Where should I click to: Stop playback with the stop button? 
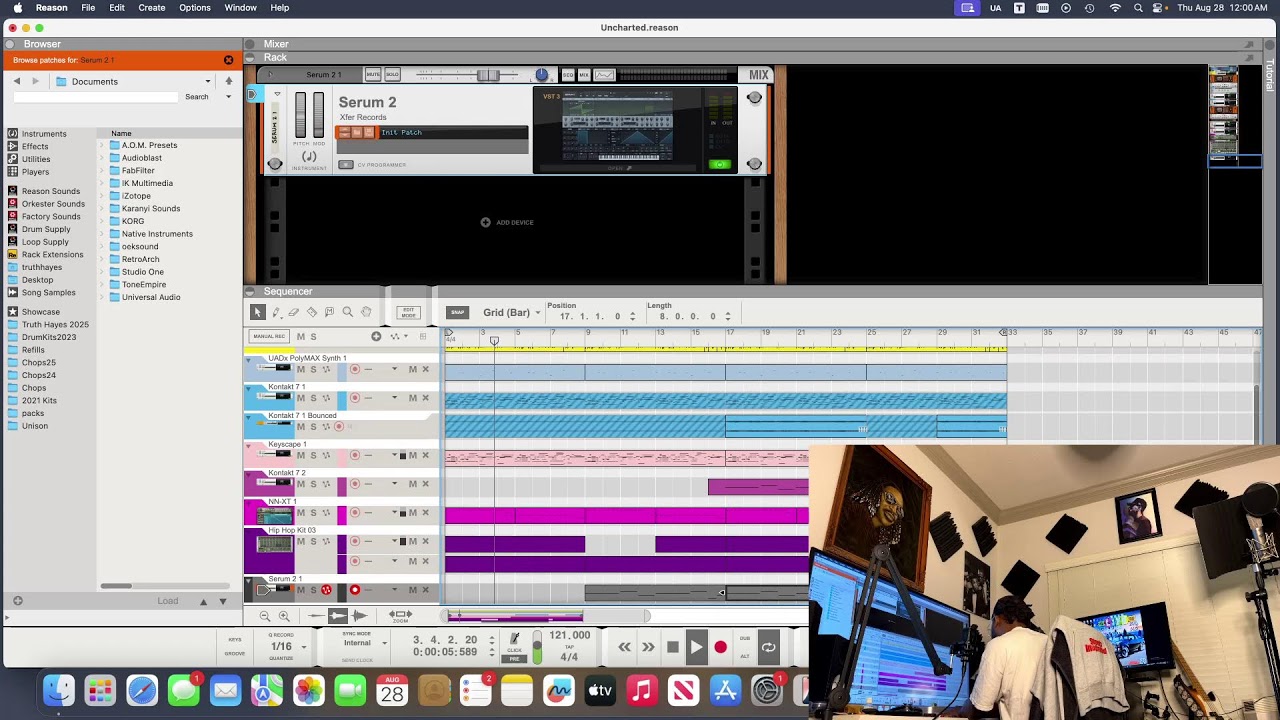(x=673, y=647)
